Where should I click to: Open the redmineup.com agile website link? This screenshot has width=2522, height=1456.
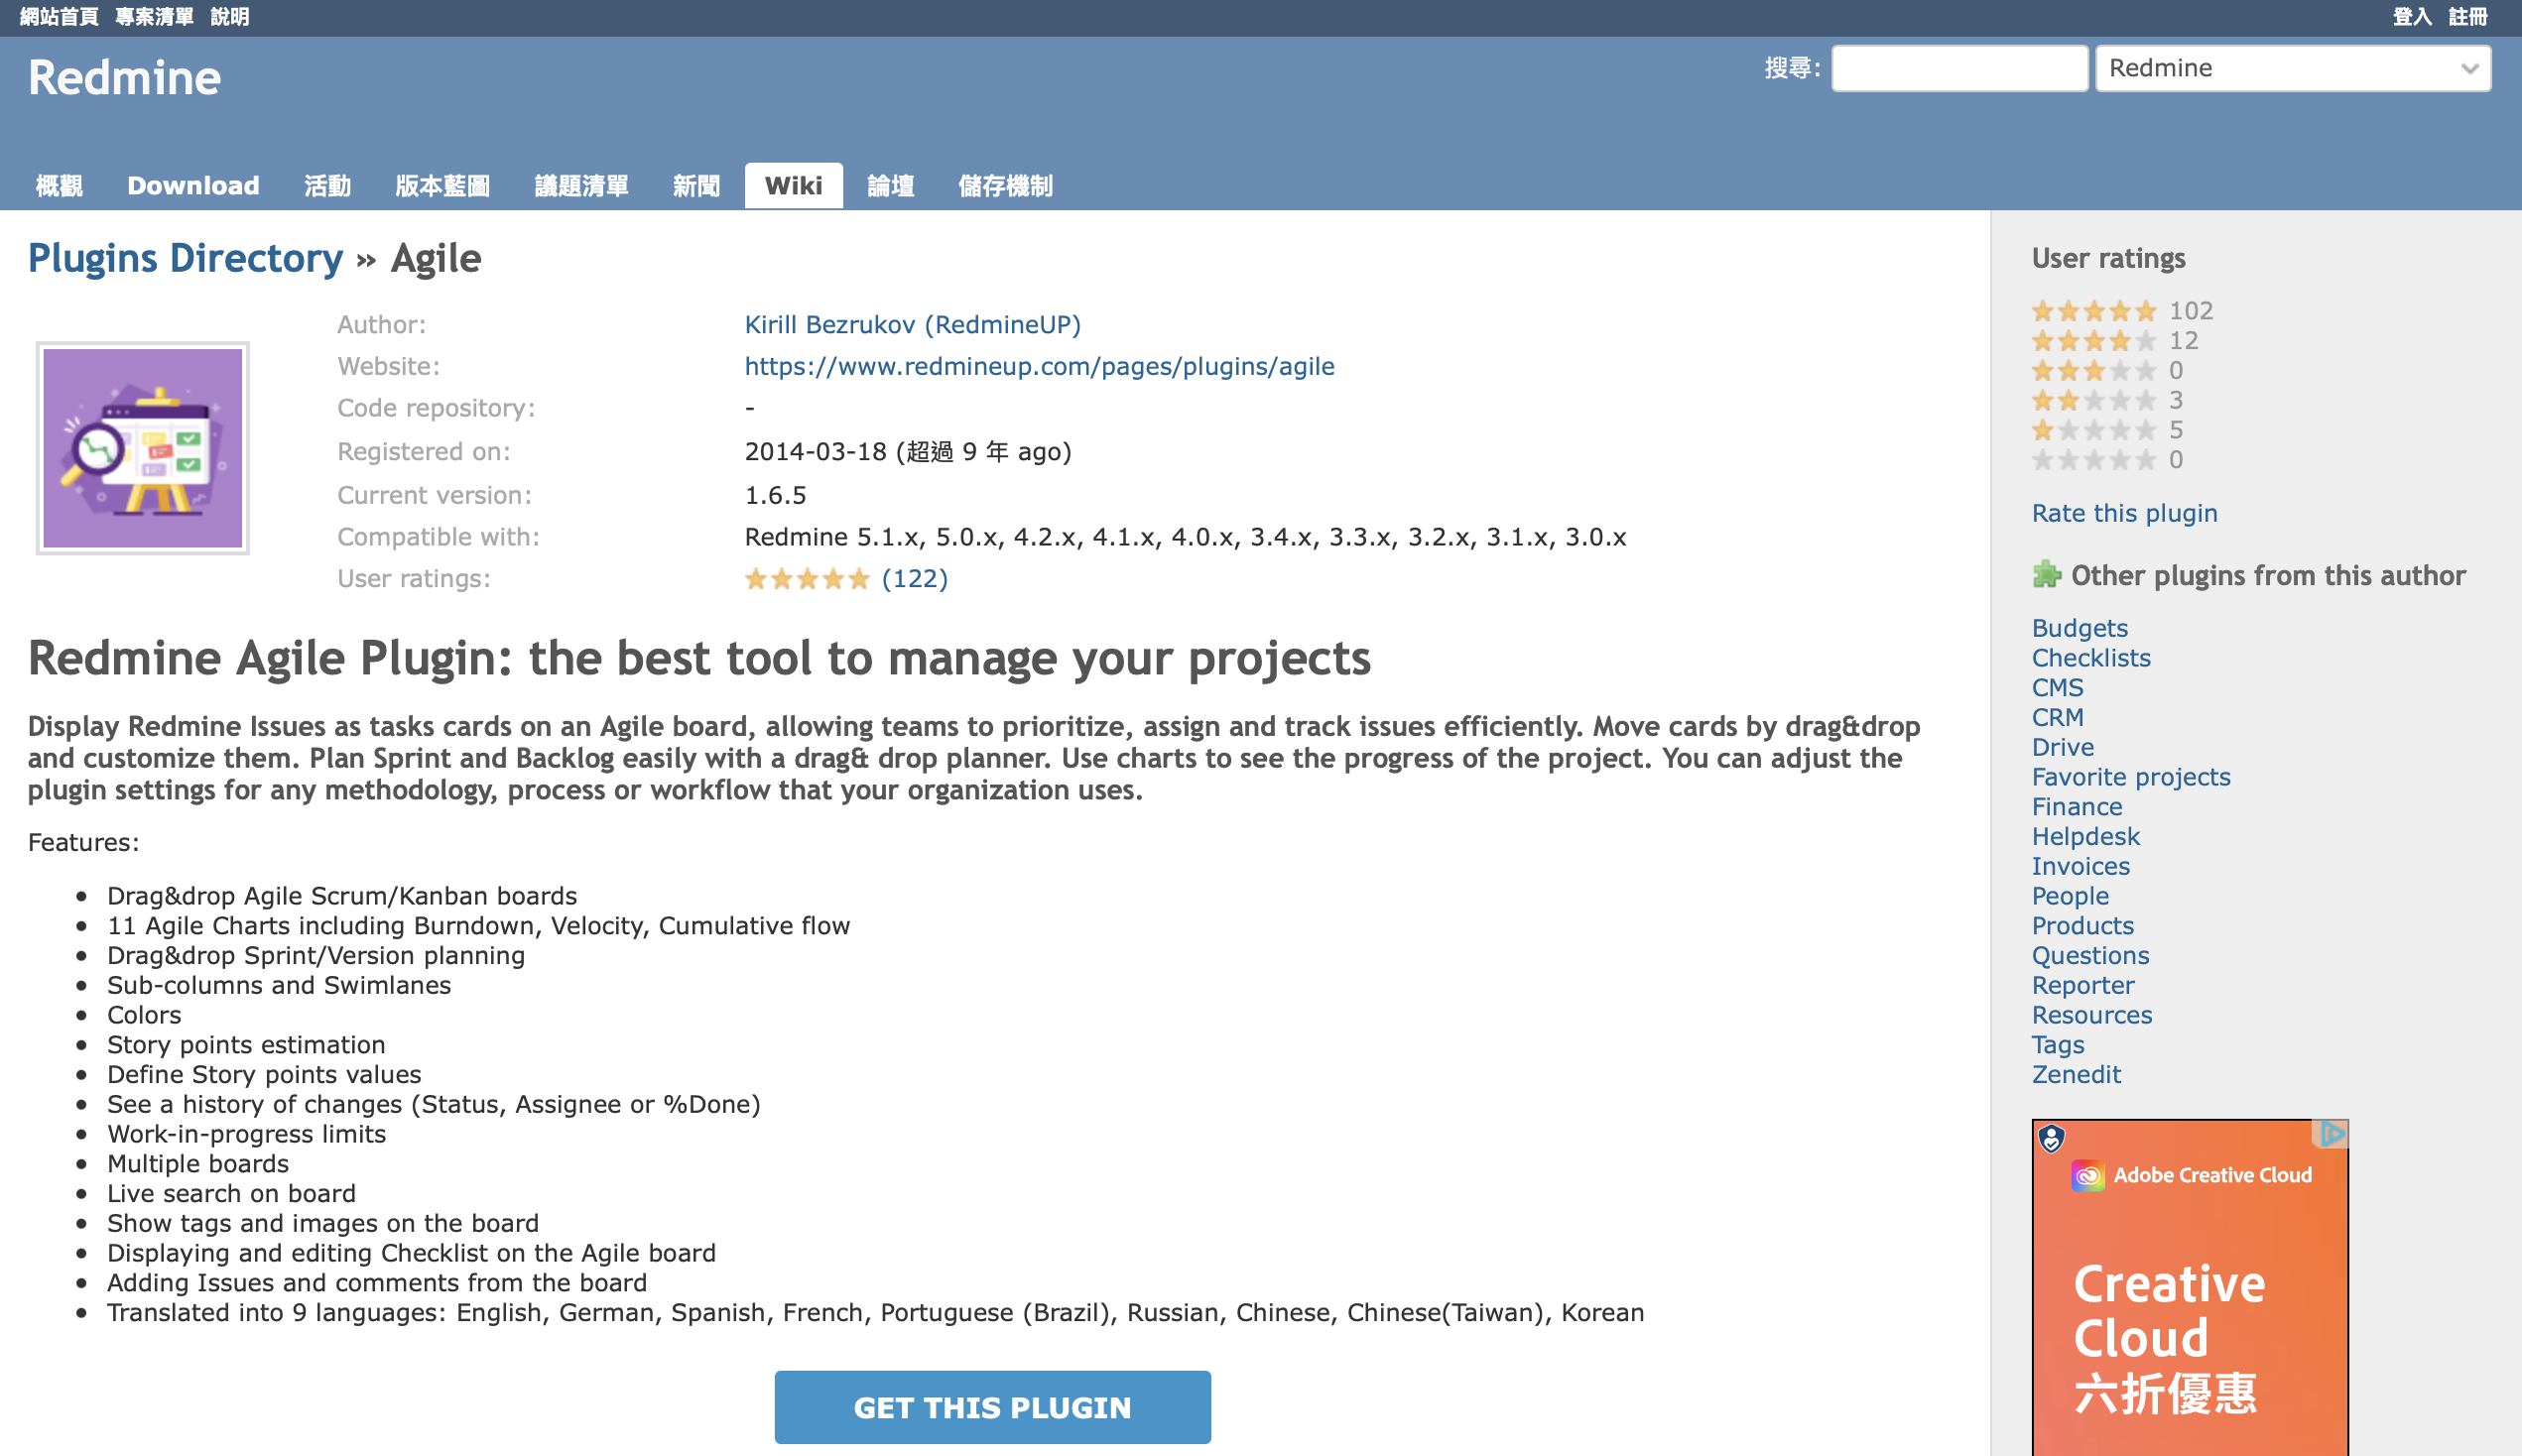click(x=1039, y=367)
